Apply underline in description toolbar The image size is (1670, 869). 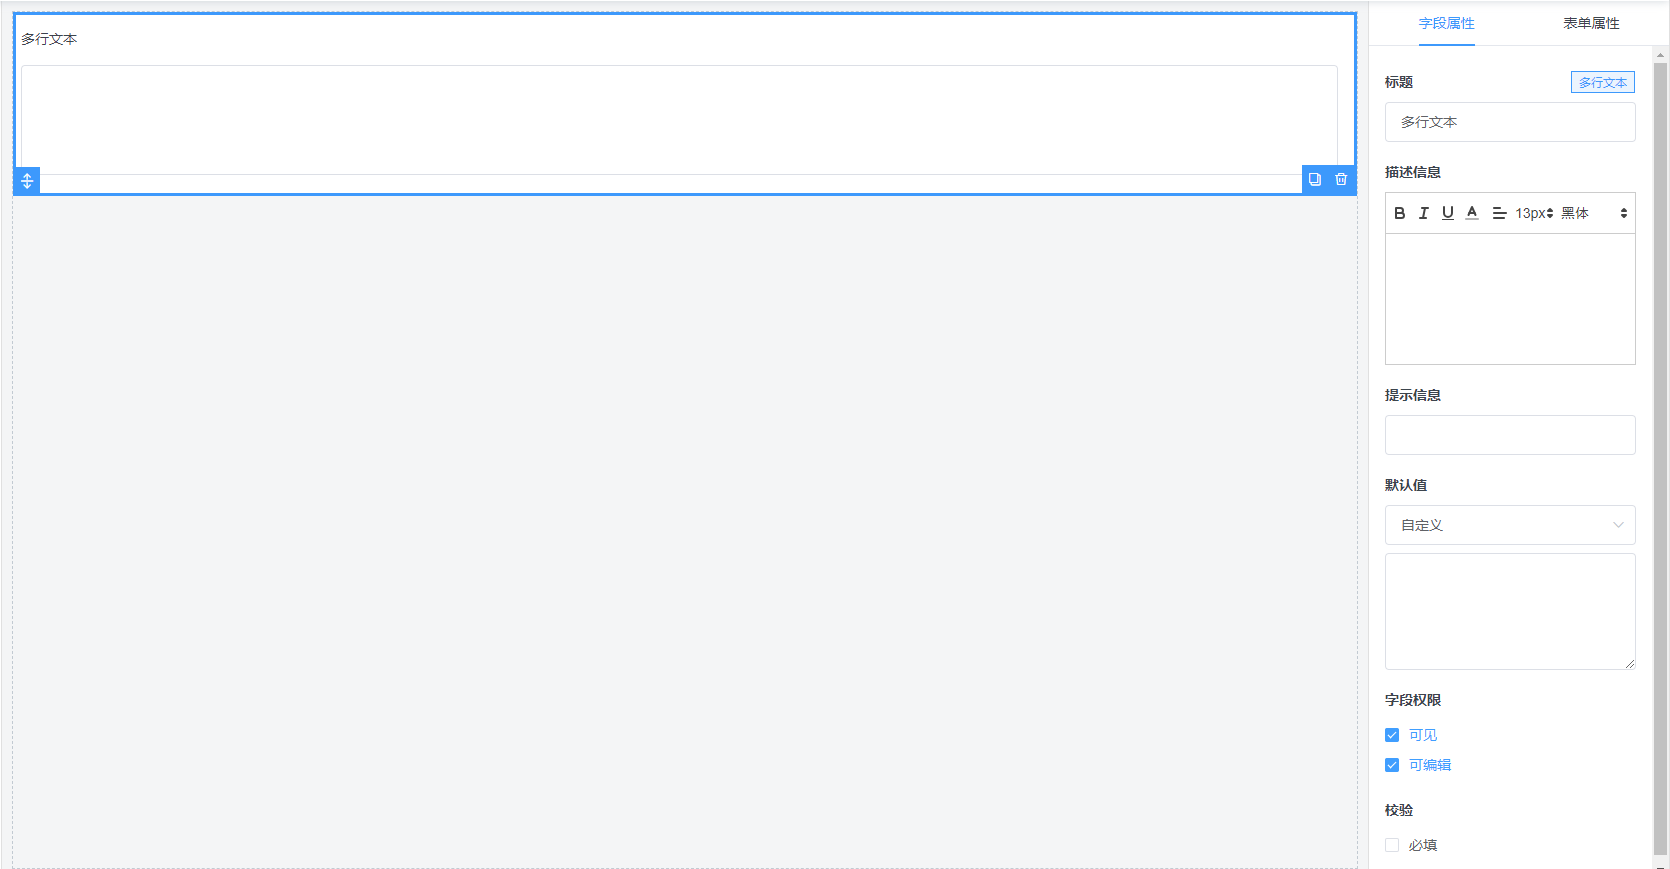click(1448, 213)
